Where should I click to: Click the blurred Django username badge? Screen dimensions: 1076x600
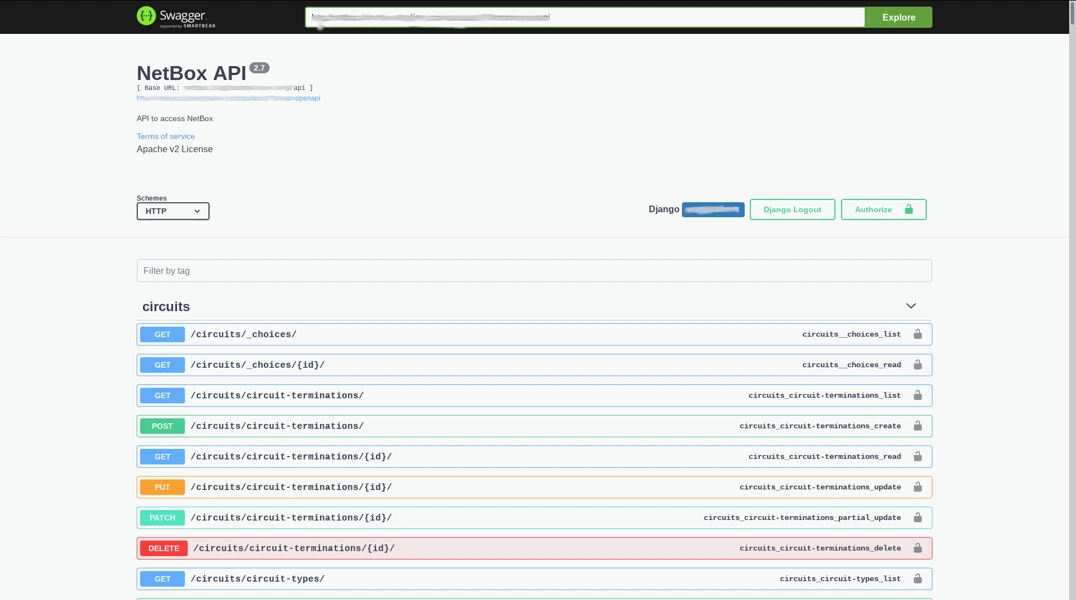713,209
